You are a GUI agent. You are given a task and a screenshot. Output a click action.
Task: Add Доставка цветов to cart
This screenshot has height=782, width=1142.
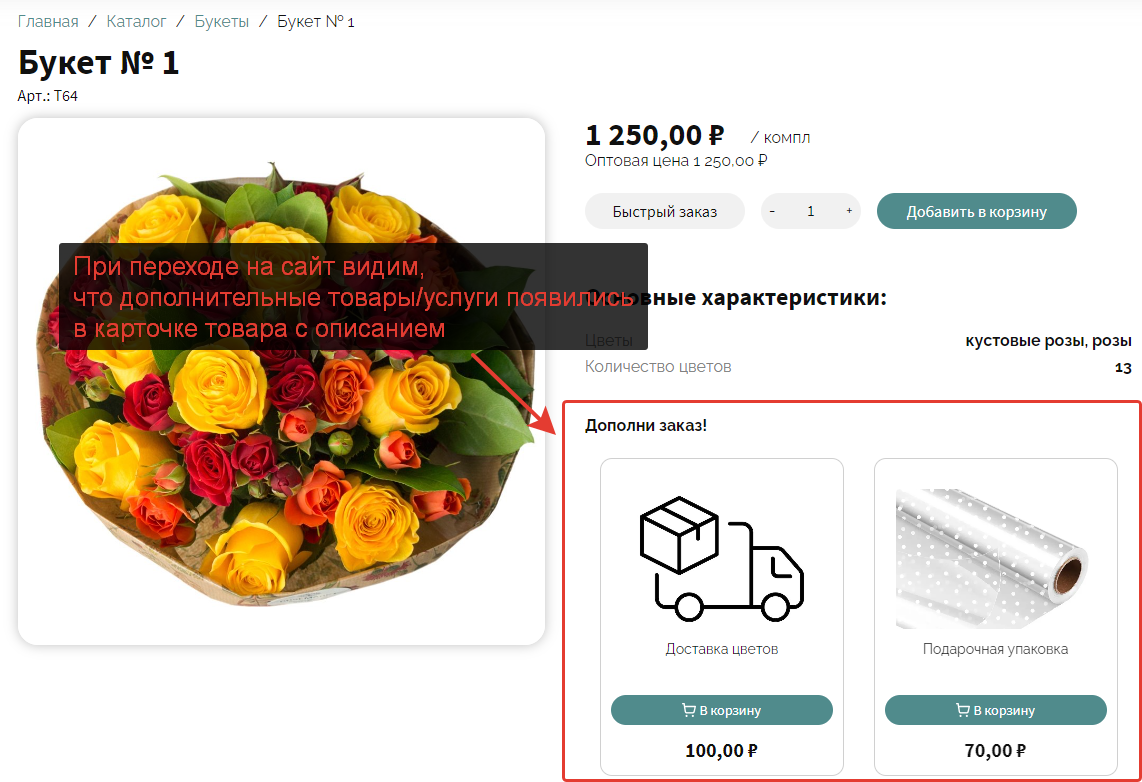click(721, 710)
